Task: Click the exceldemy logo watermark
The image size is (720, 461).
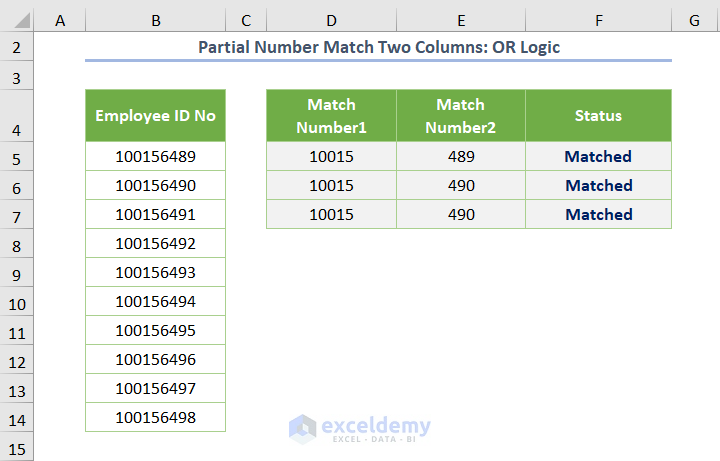Action: [360, 428]
